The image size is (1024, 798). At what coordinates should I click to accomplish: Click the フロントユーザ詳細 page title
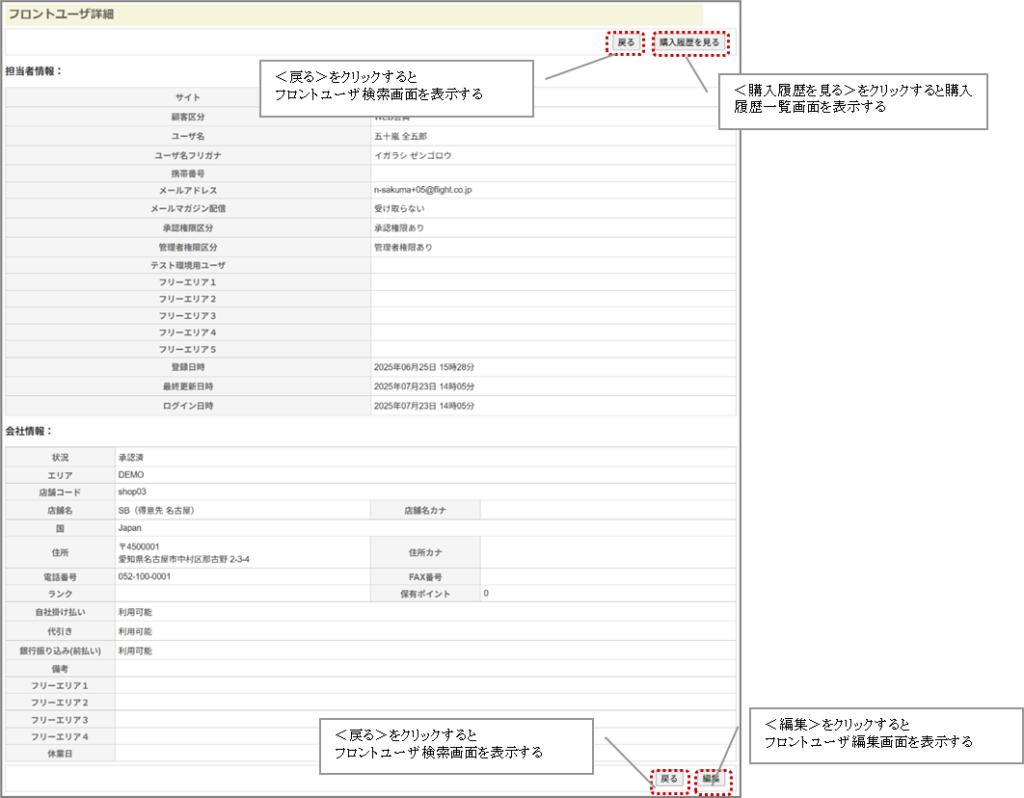pyautogui.click(x=62, y=14)
